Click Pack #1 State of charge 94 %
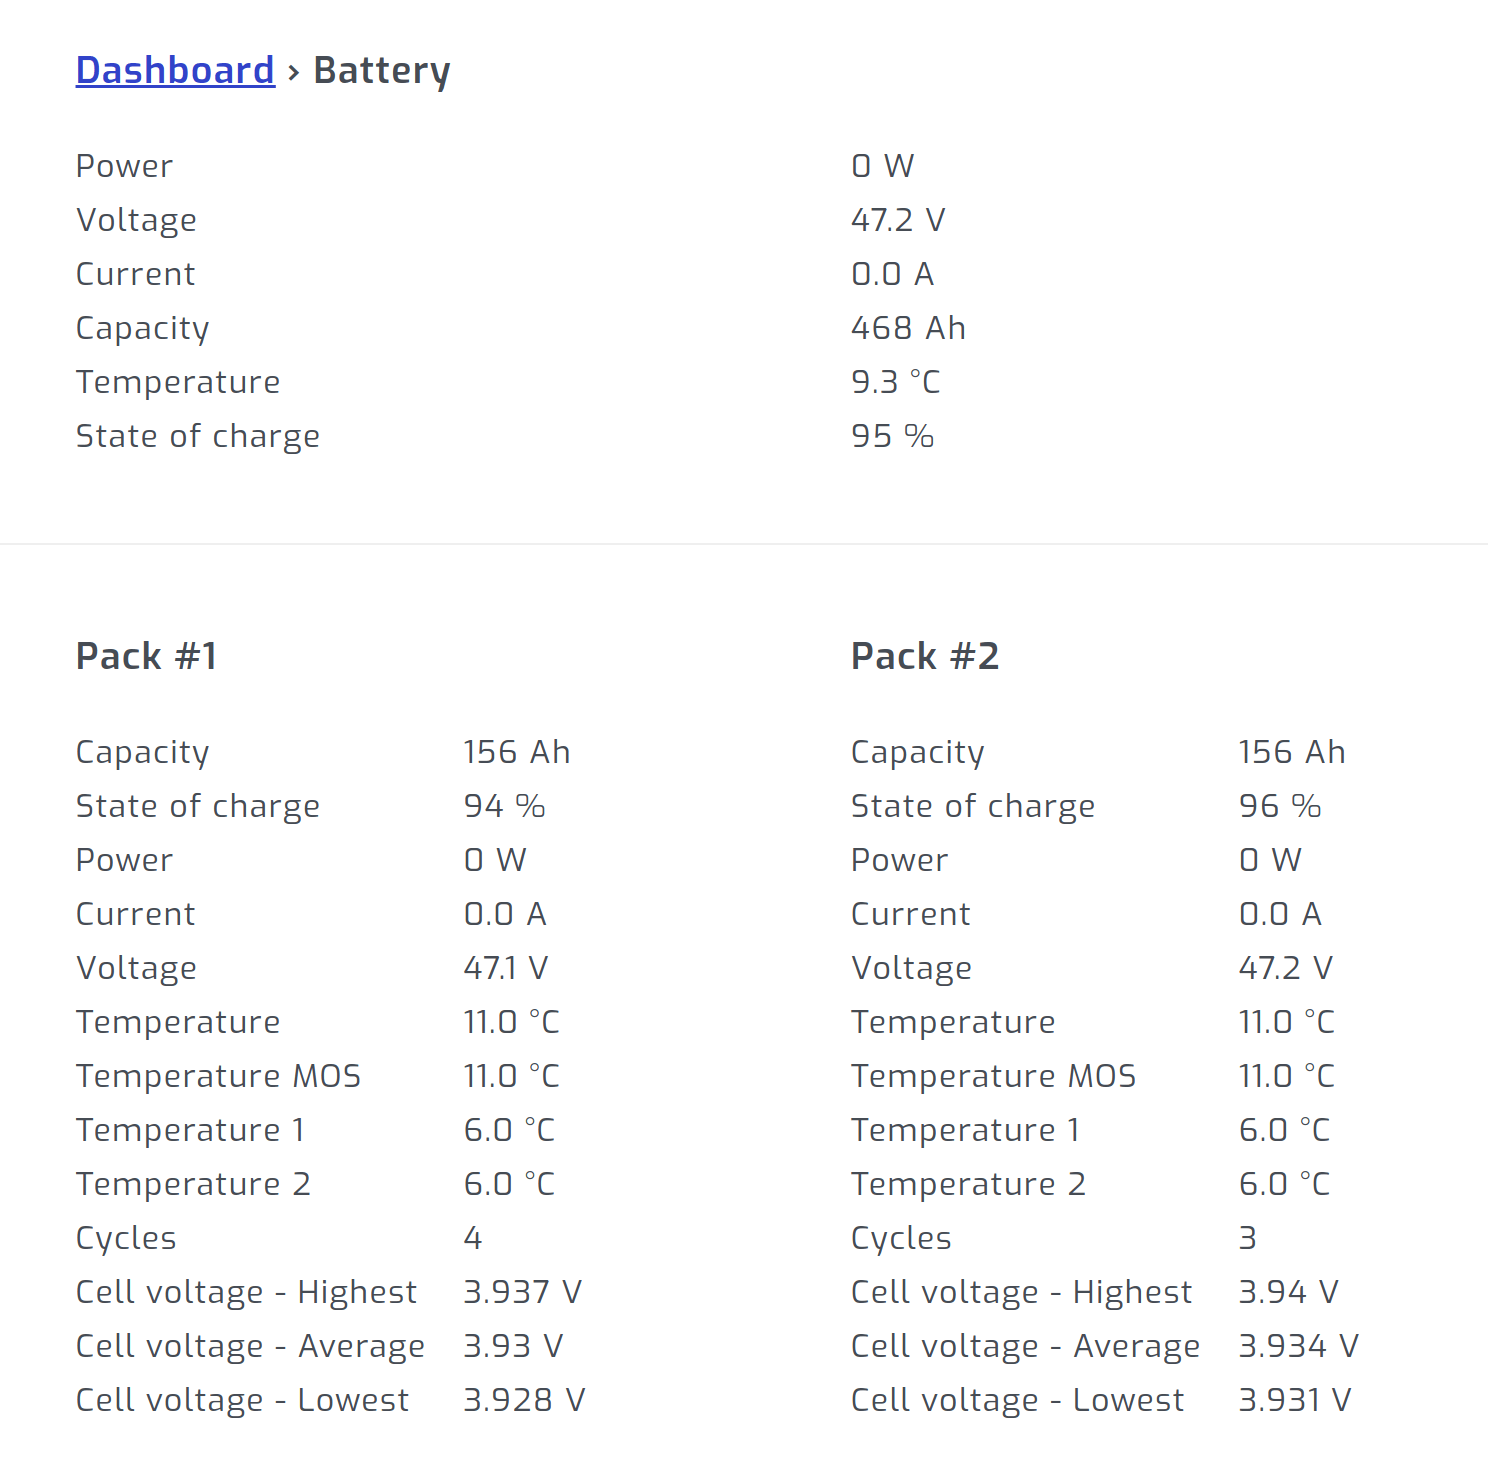 pos(504,805)
